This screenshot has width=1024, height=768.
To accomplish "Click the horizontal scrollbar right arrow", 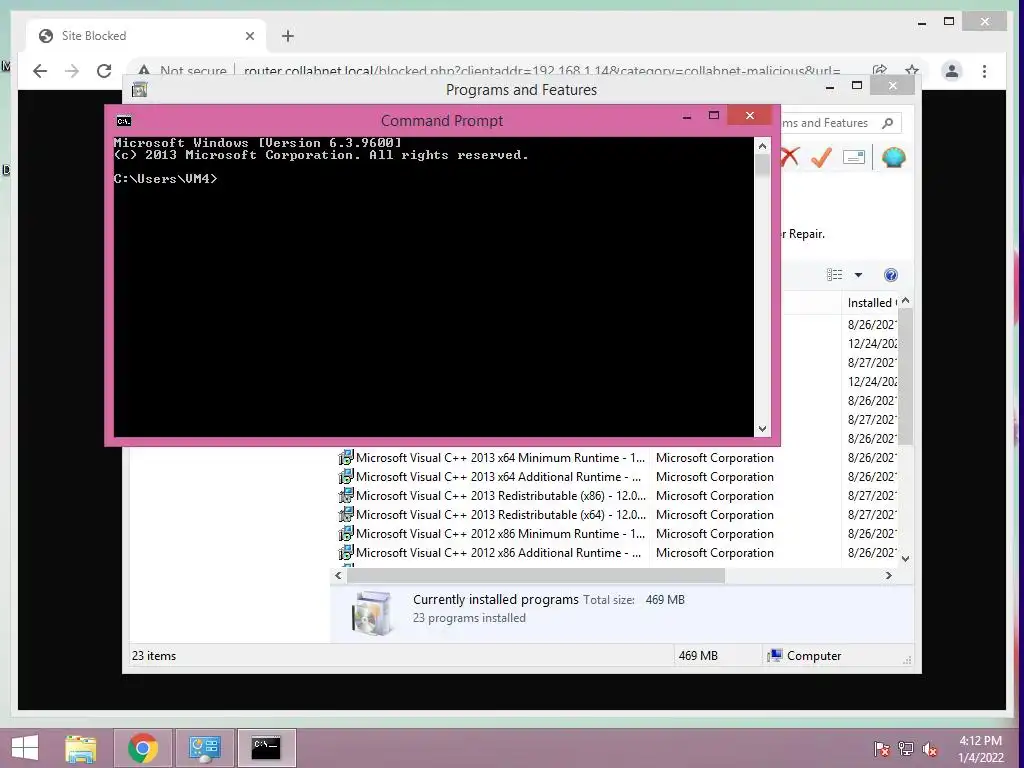I will pos(888,575).
